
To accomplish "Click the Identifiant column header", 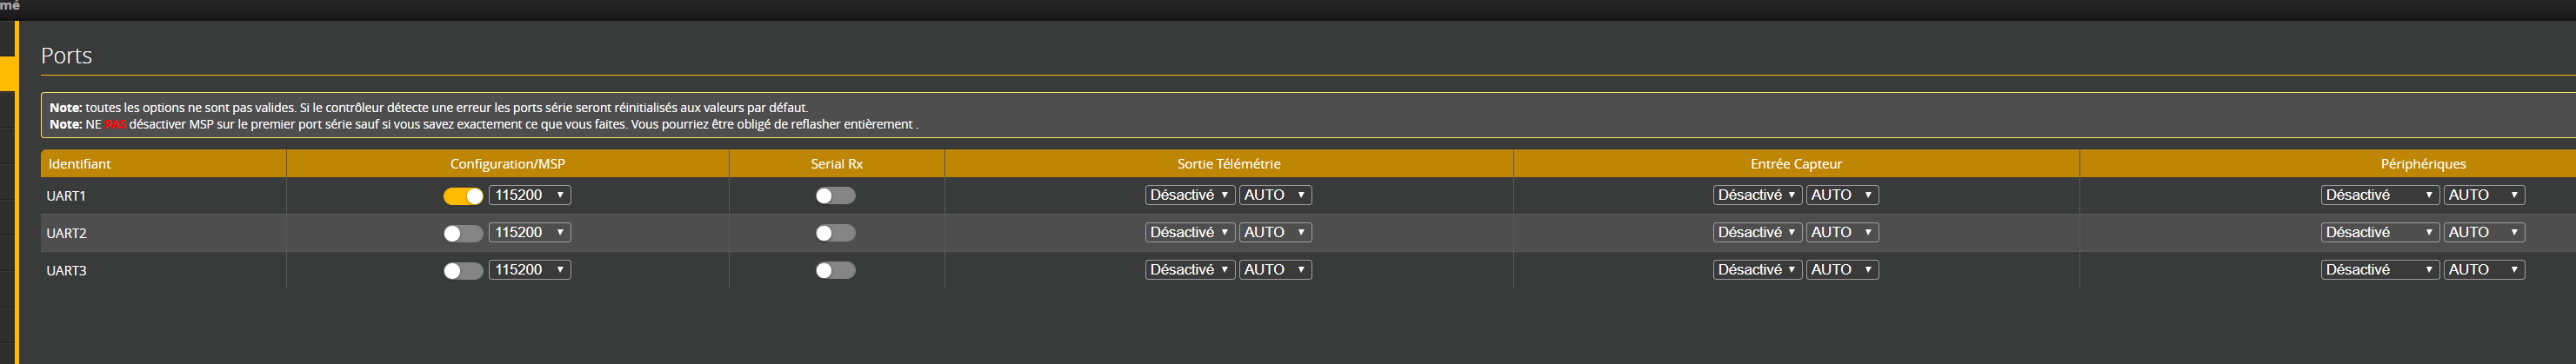I will 79,164.
